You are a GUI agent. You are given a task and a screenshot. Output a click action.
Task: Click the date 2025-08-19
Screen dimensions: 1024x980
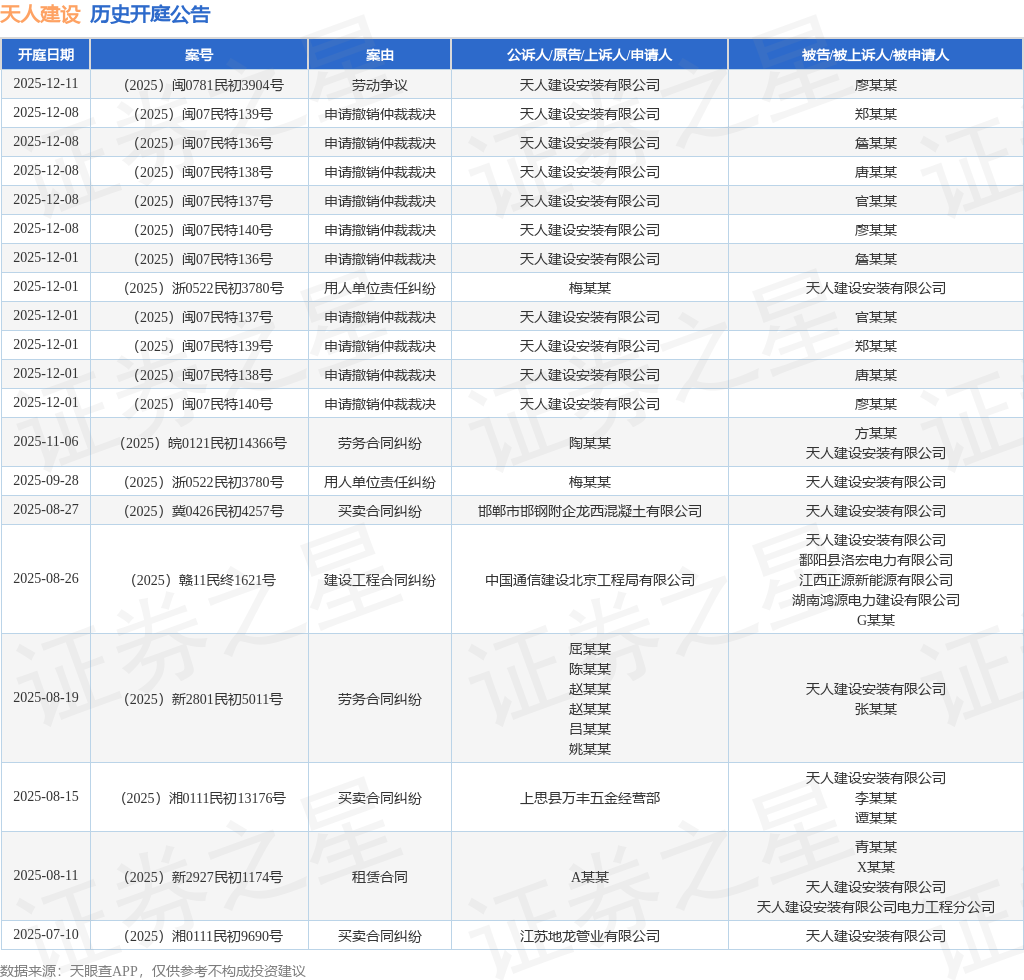46,697
